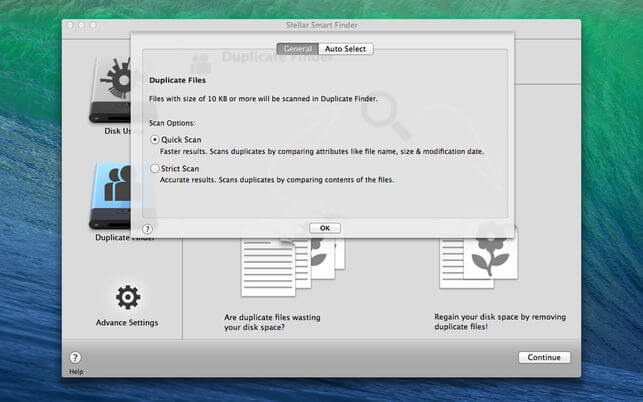
Task: Select the Duplicate Finder drive icon
Action: pyautogui.click(x=110, y=196)
